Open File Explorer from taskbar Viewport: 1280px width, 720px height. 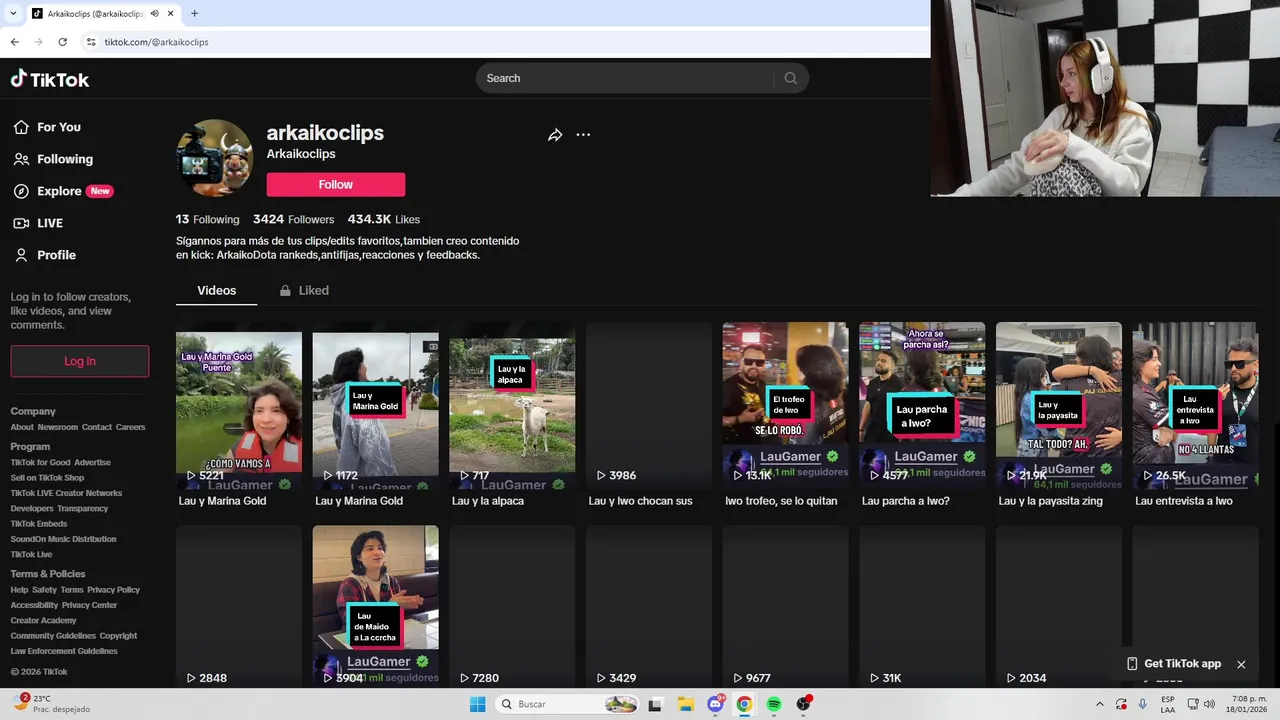point(685,704)
